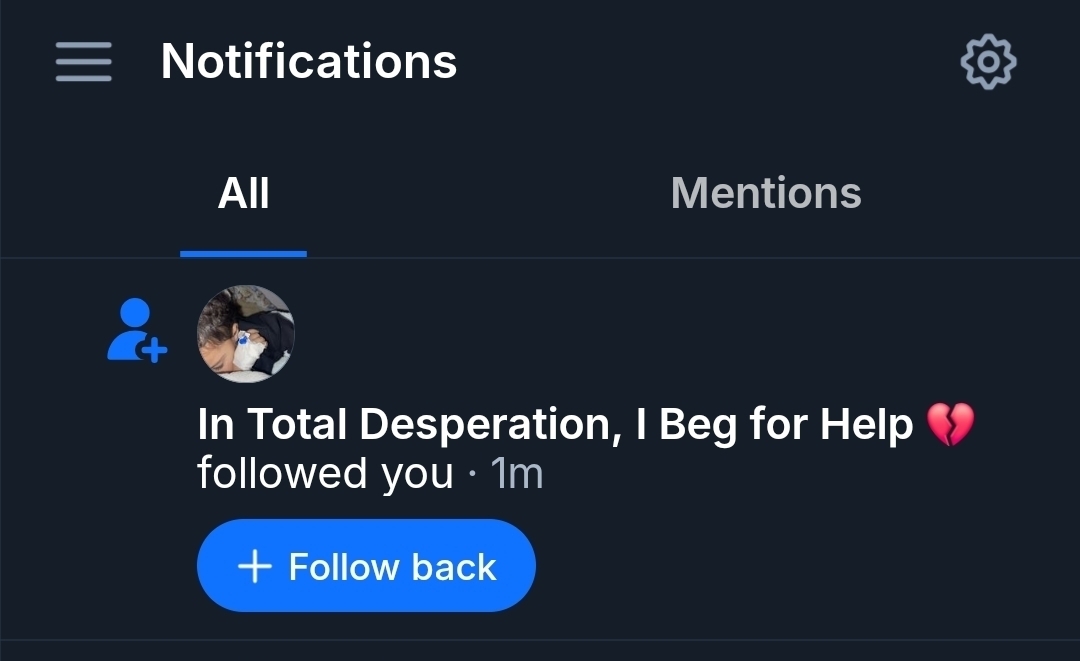Select the All notifications tab

243,193
